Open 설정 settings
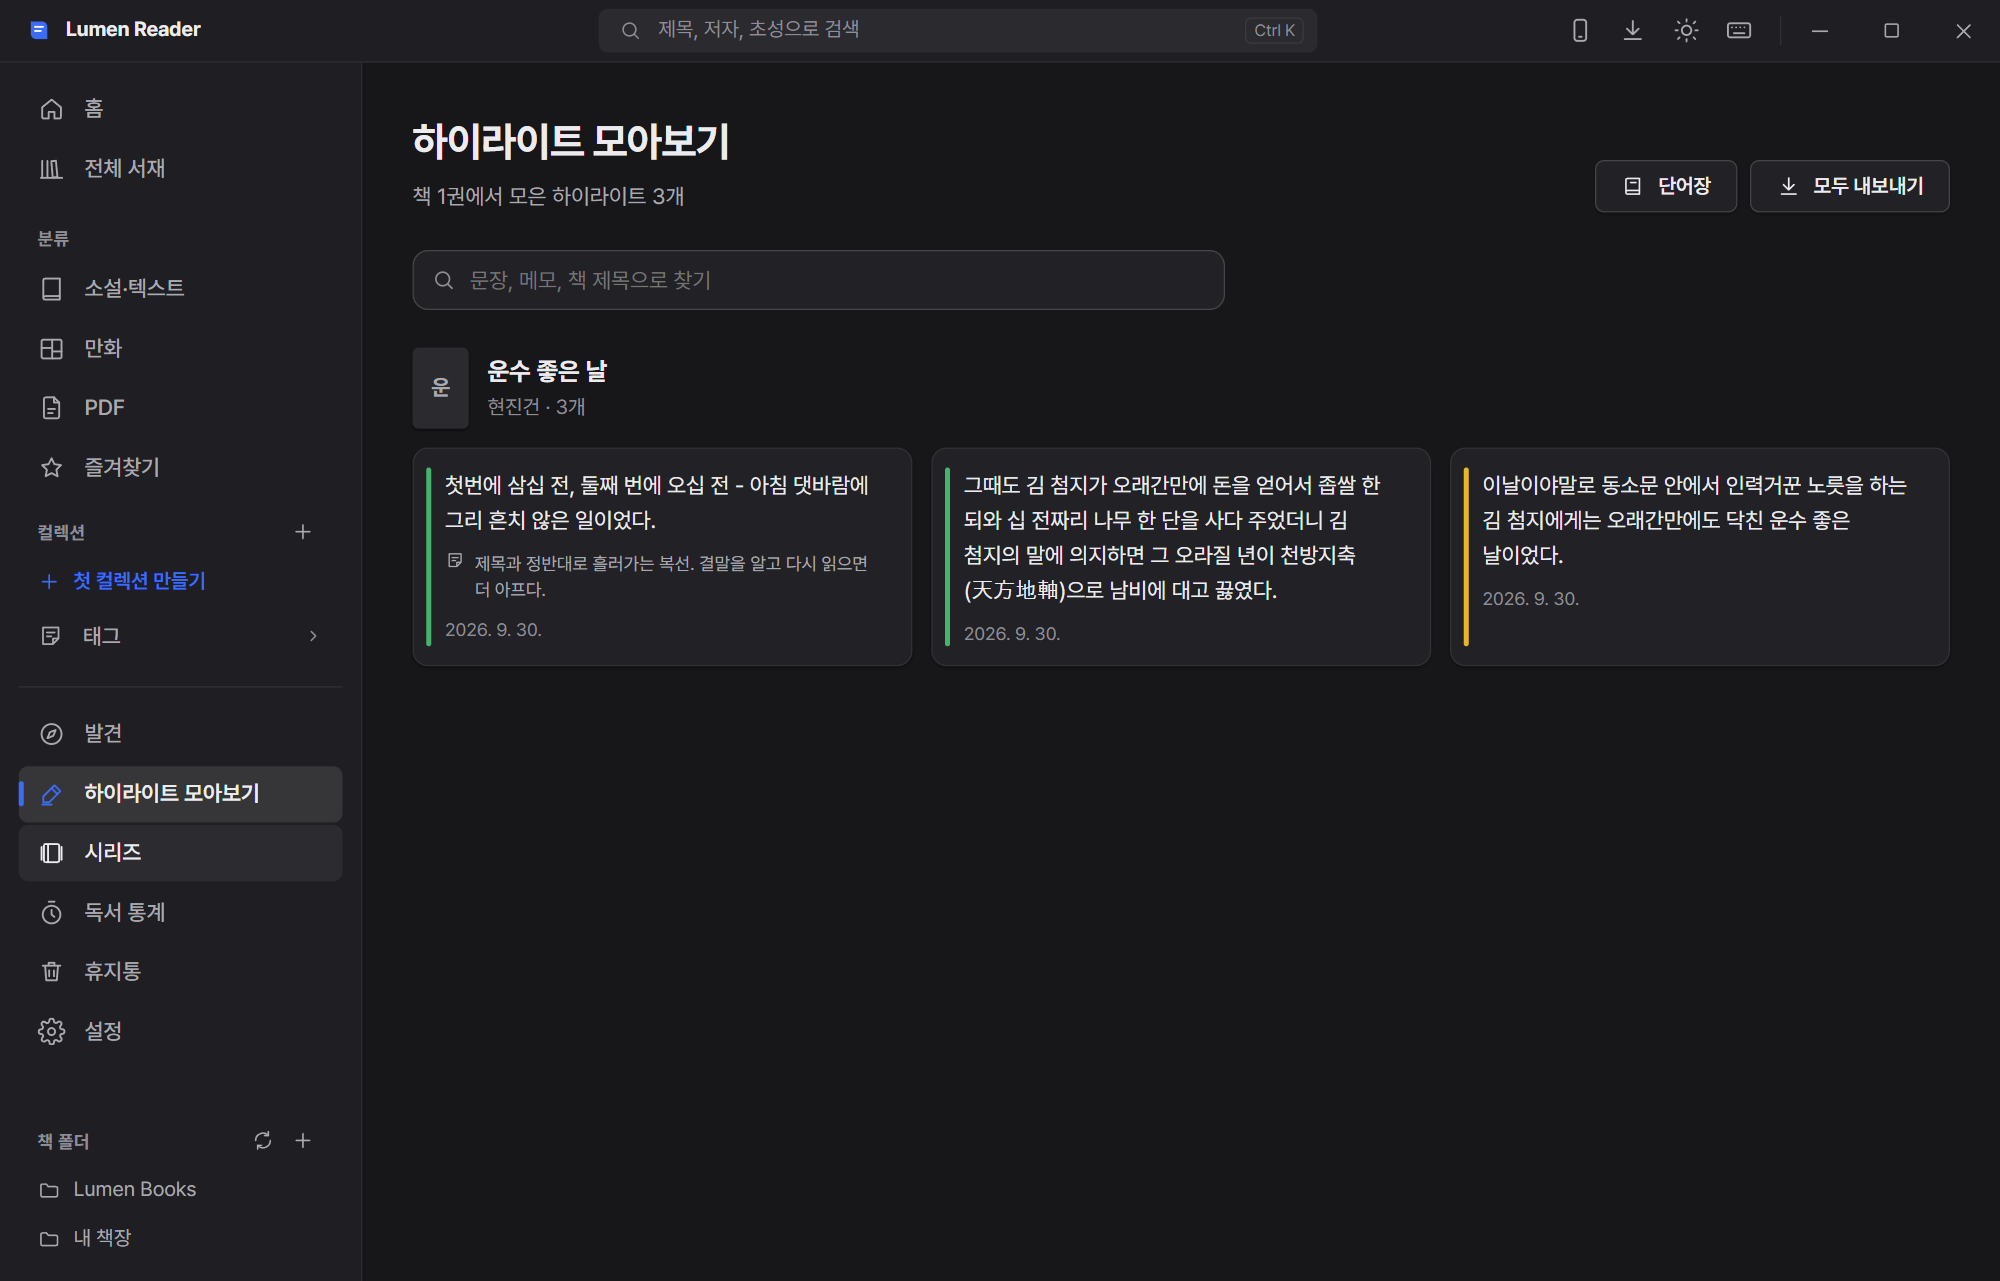The width and height of the screenshot is (2000, 1281). (180, 1032)
